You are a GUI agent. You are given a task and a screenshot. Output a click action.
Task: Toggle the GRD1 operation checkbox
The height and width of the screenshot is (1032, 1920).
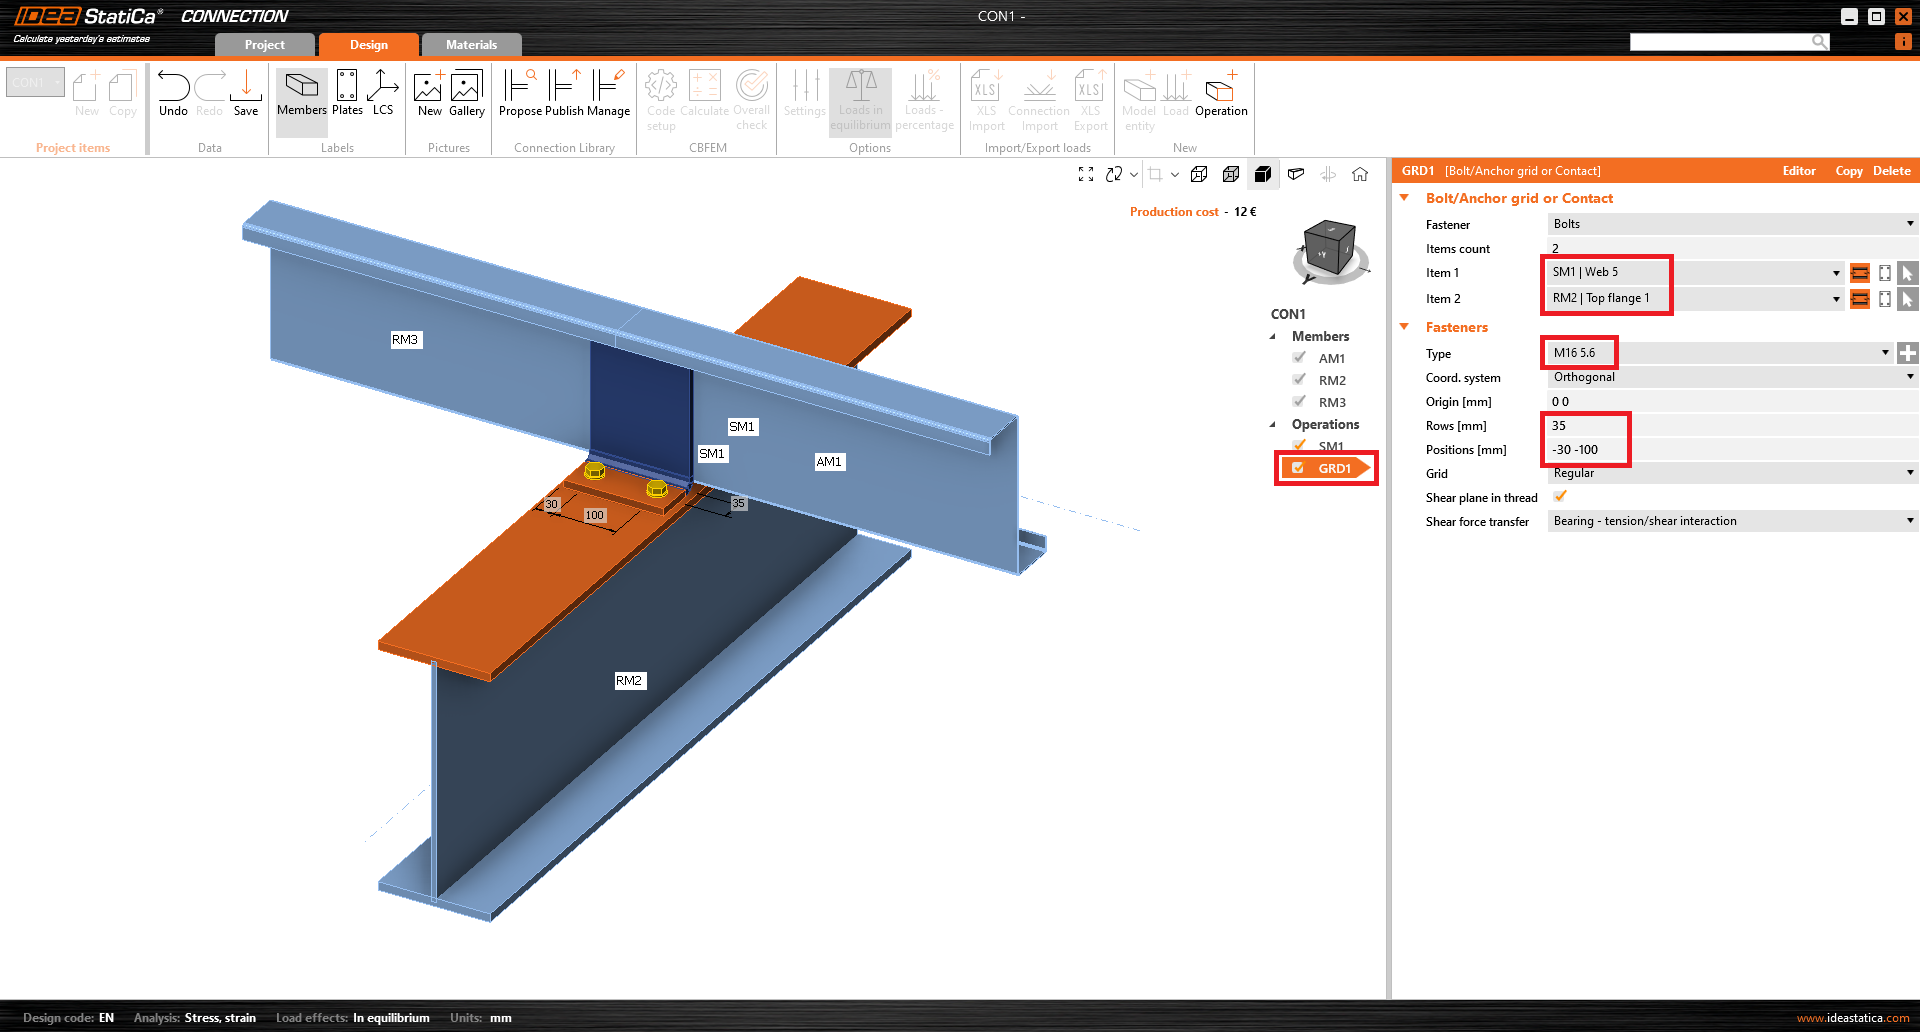1298,468
